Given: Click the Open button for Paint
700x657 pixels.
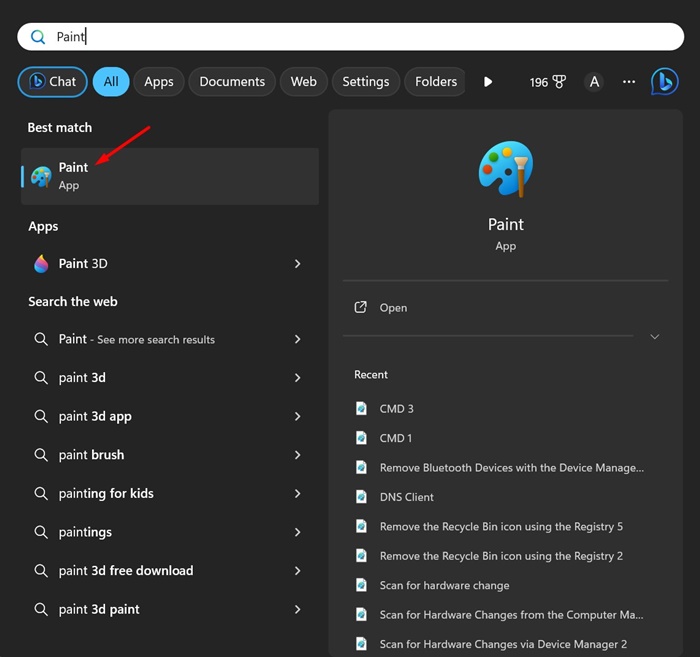Looking at the screenshot, I should 393,308.
